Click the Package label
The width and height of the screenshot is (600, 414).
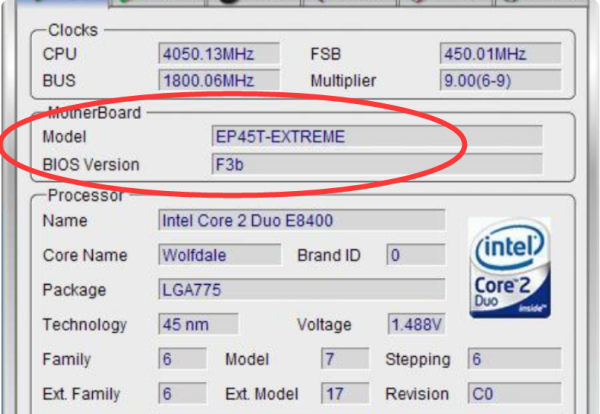[x=74, y=290]
